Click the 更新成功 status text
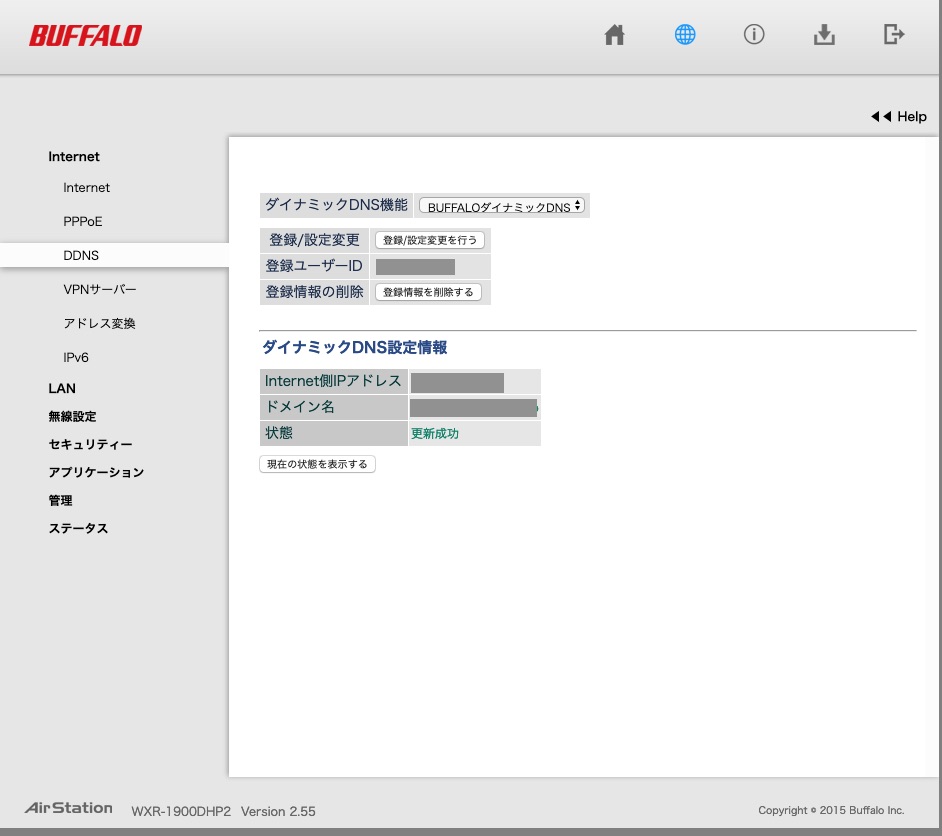The image size is (942, 836). coord(435,434)
